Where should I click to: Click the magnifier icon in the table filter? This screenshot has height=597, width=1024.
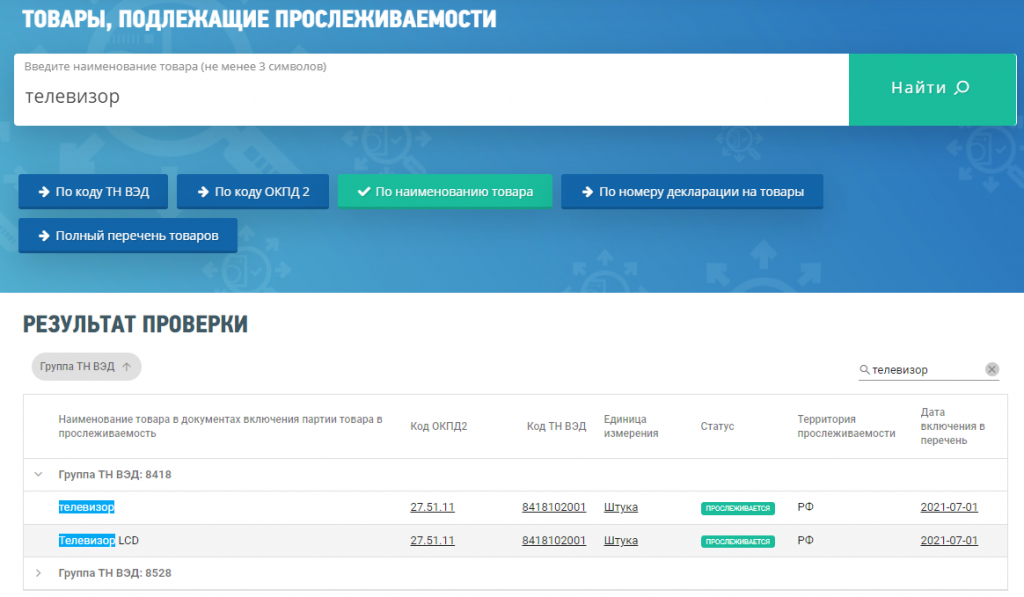865,370
